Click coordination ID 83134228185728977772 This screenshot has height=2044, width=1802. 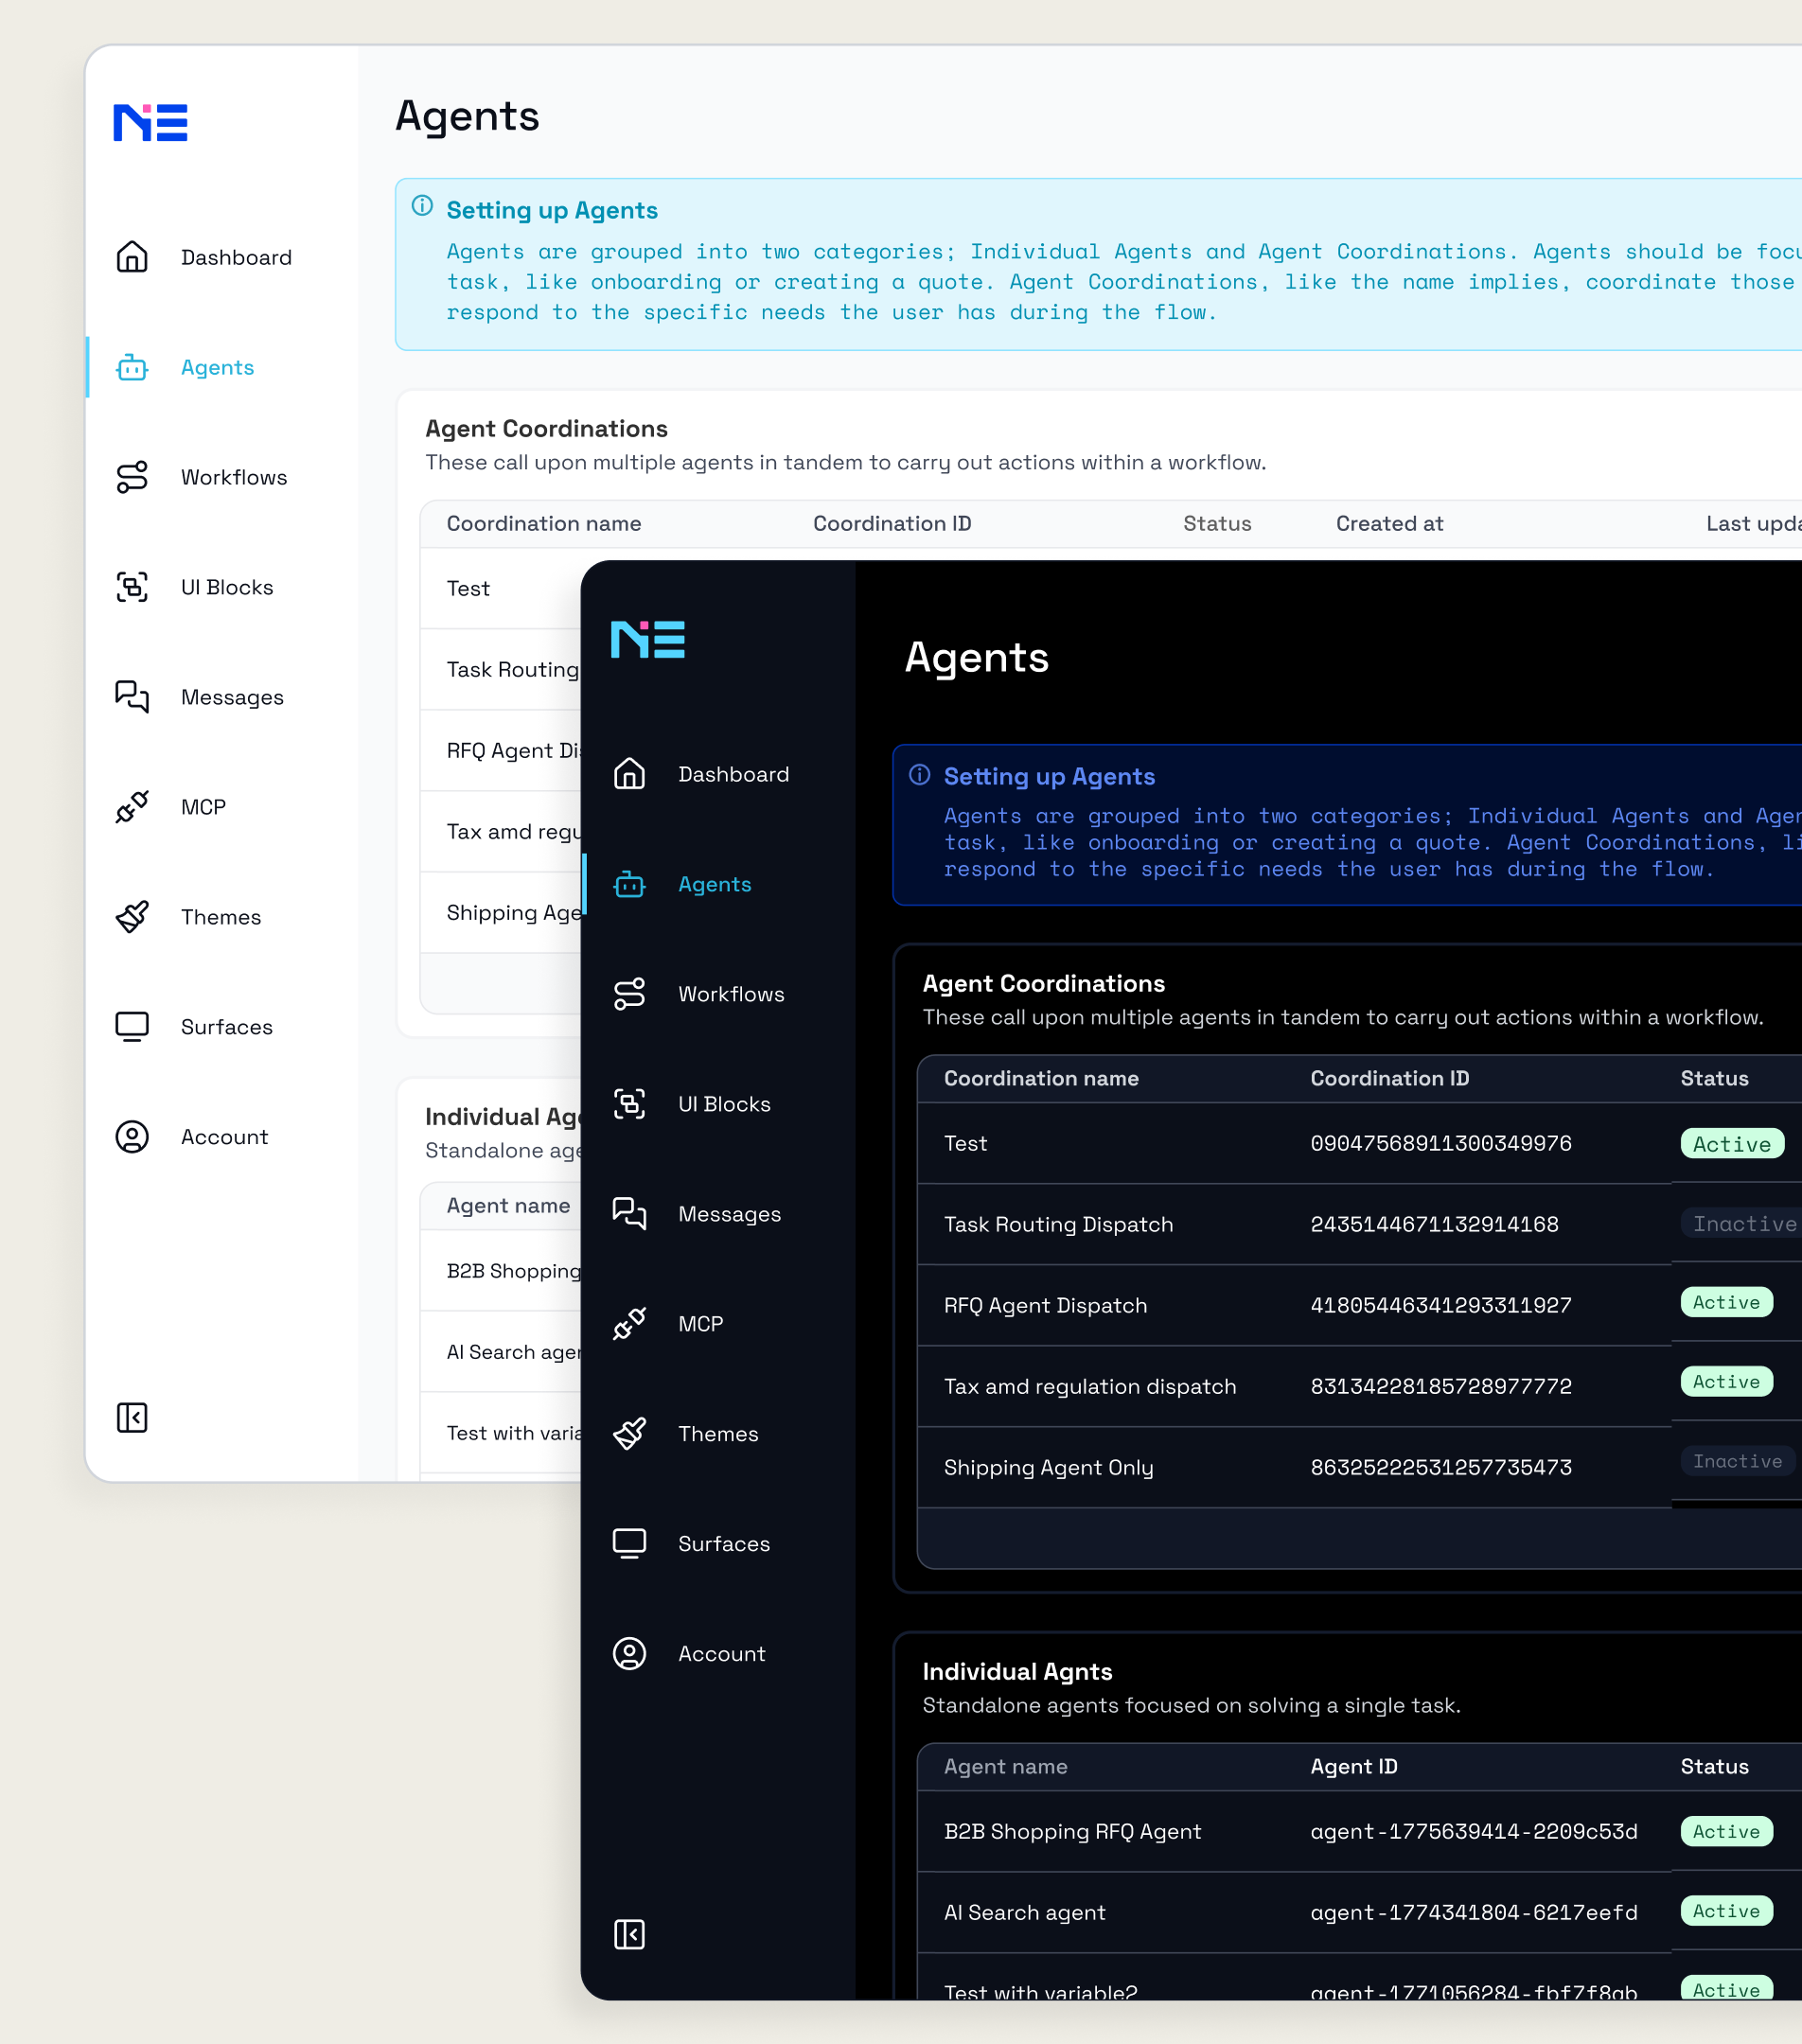click(x=1440, y=1386)
